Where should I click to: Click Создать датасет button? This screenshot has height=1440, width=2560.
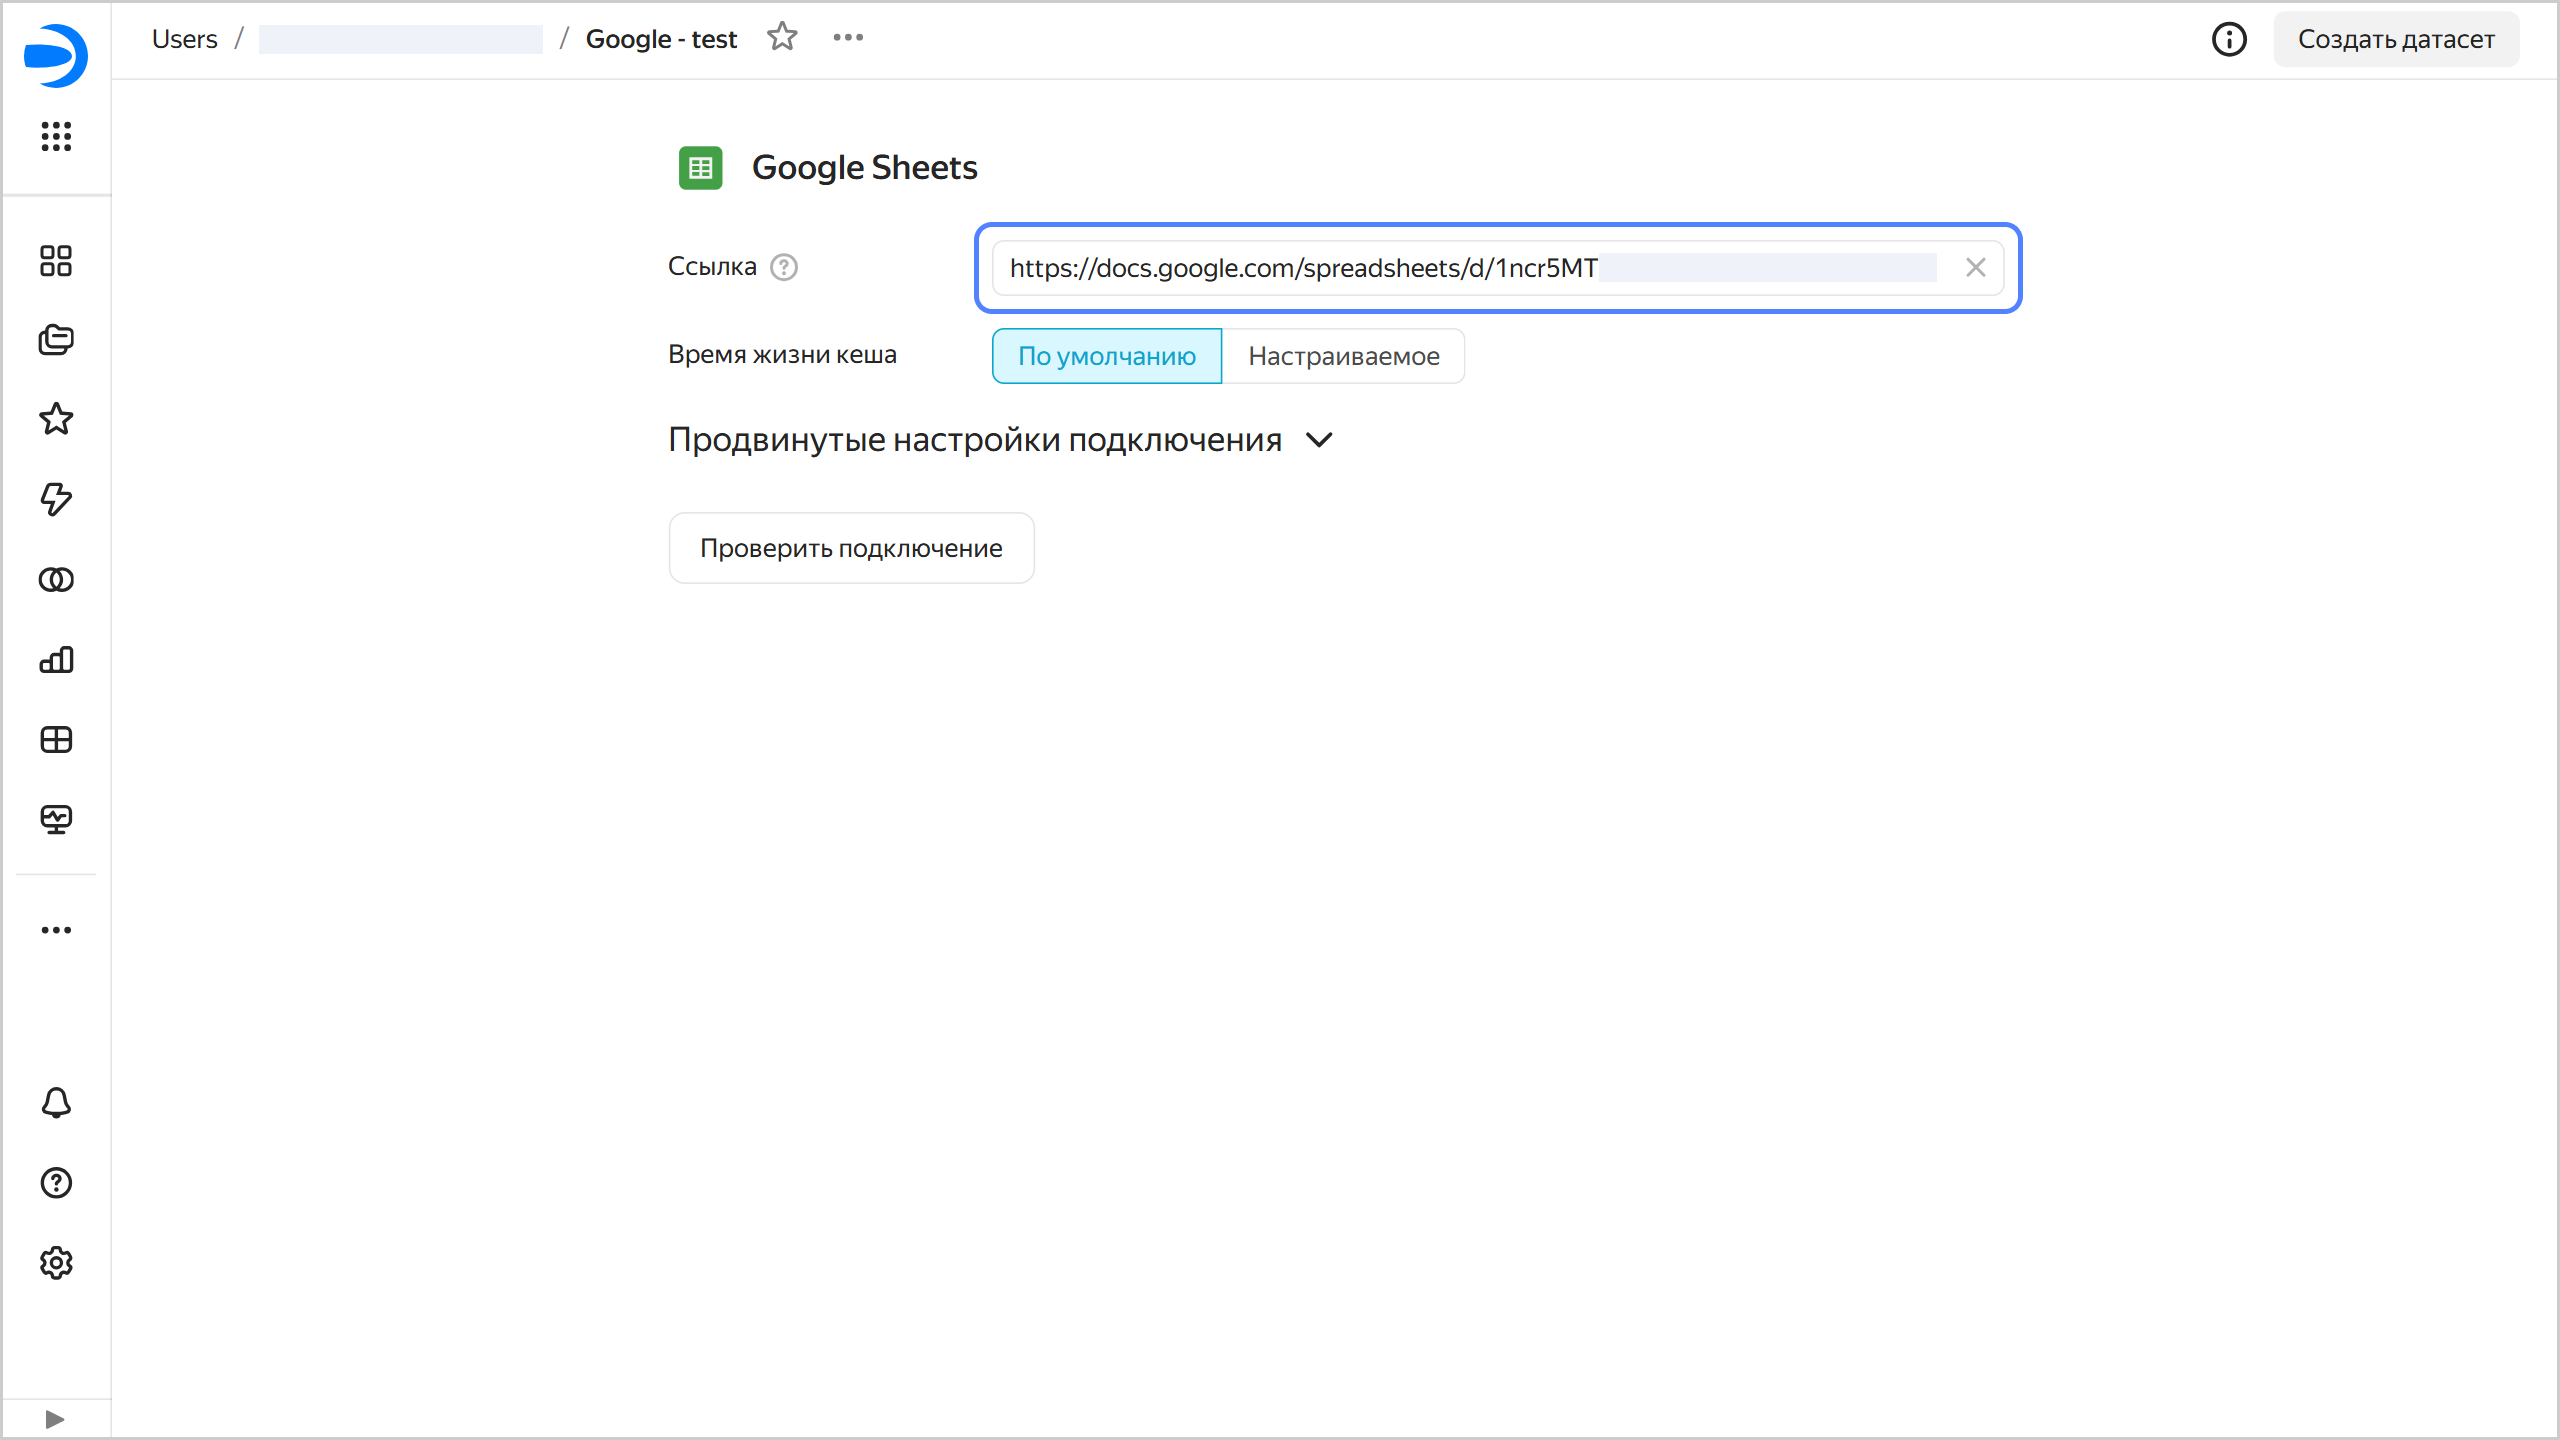(x=2396, y=39)
